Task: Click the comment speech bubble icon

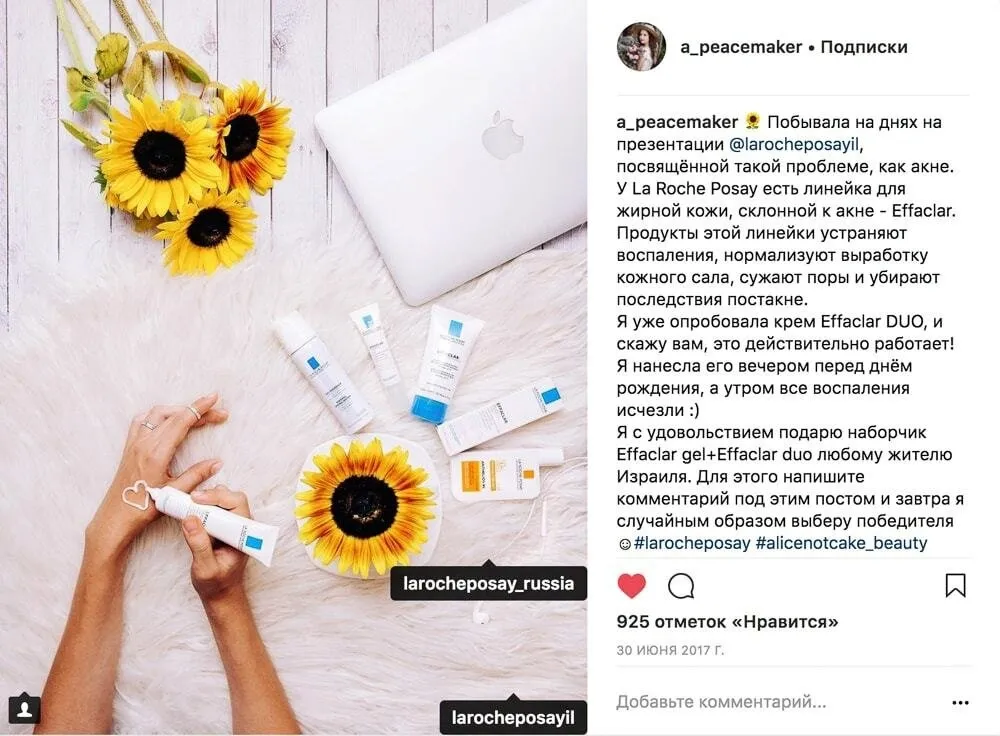Action: 681,585
